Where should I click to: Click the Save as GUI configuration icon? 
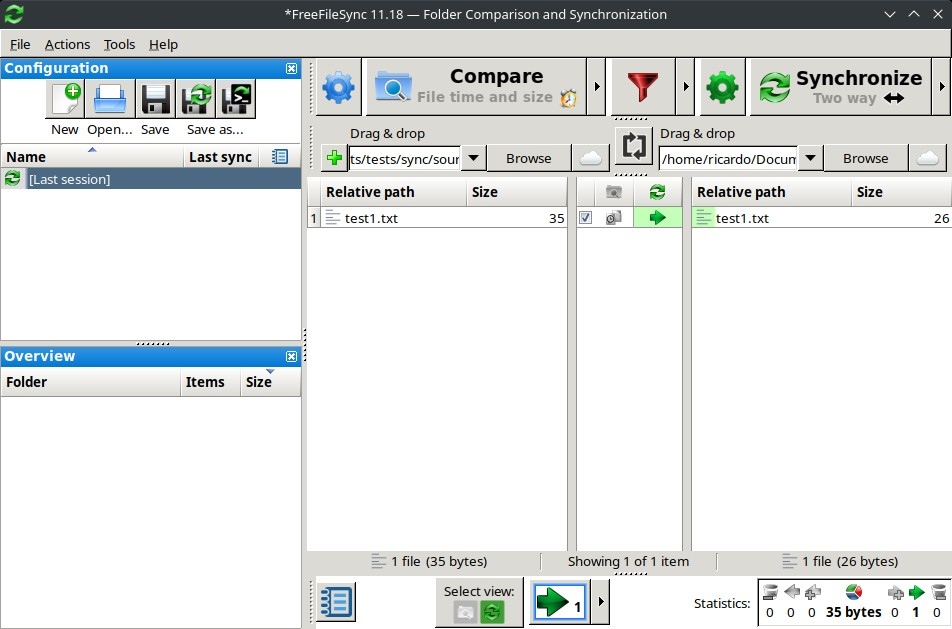click(x=196, y=98)
